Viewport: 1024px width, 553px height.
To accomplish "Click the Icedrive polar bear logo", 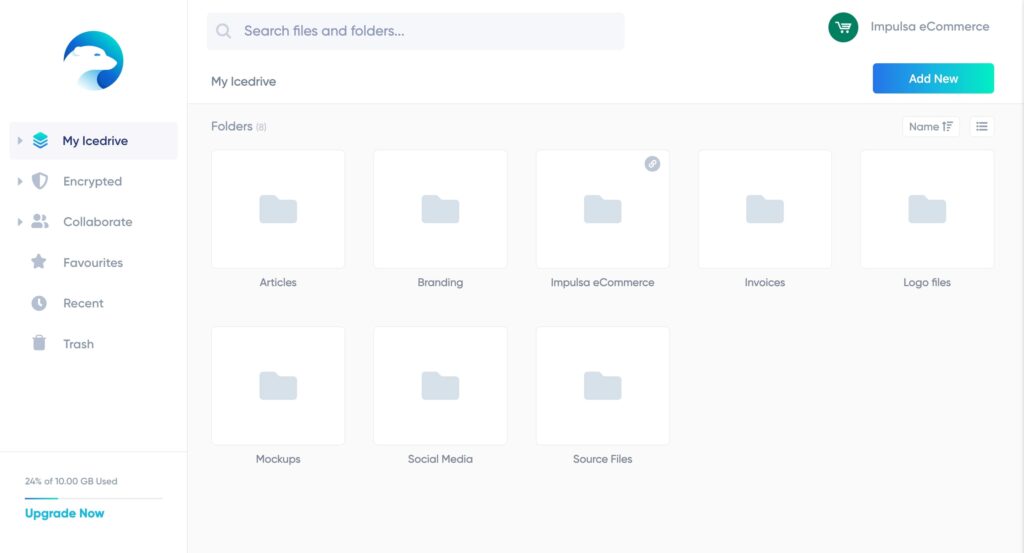I will point(93,60).
